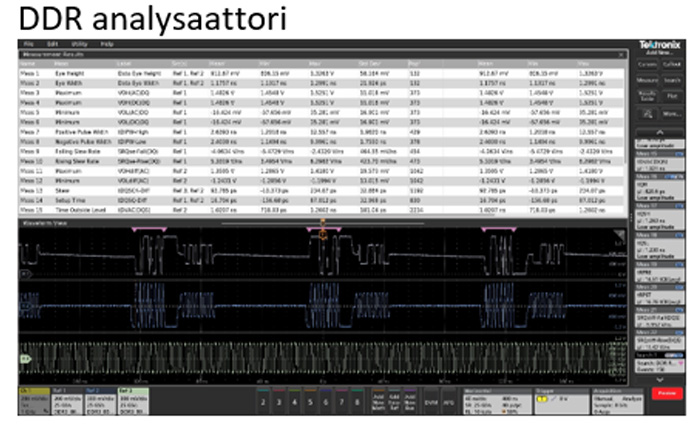This screenshot has height=430, width=700.
Task: Toggle channel 2 button
Action: [x=263, y=400]
